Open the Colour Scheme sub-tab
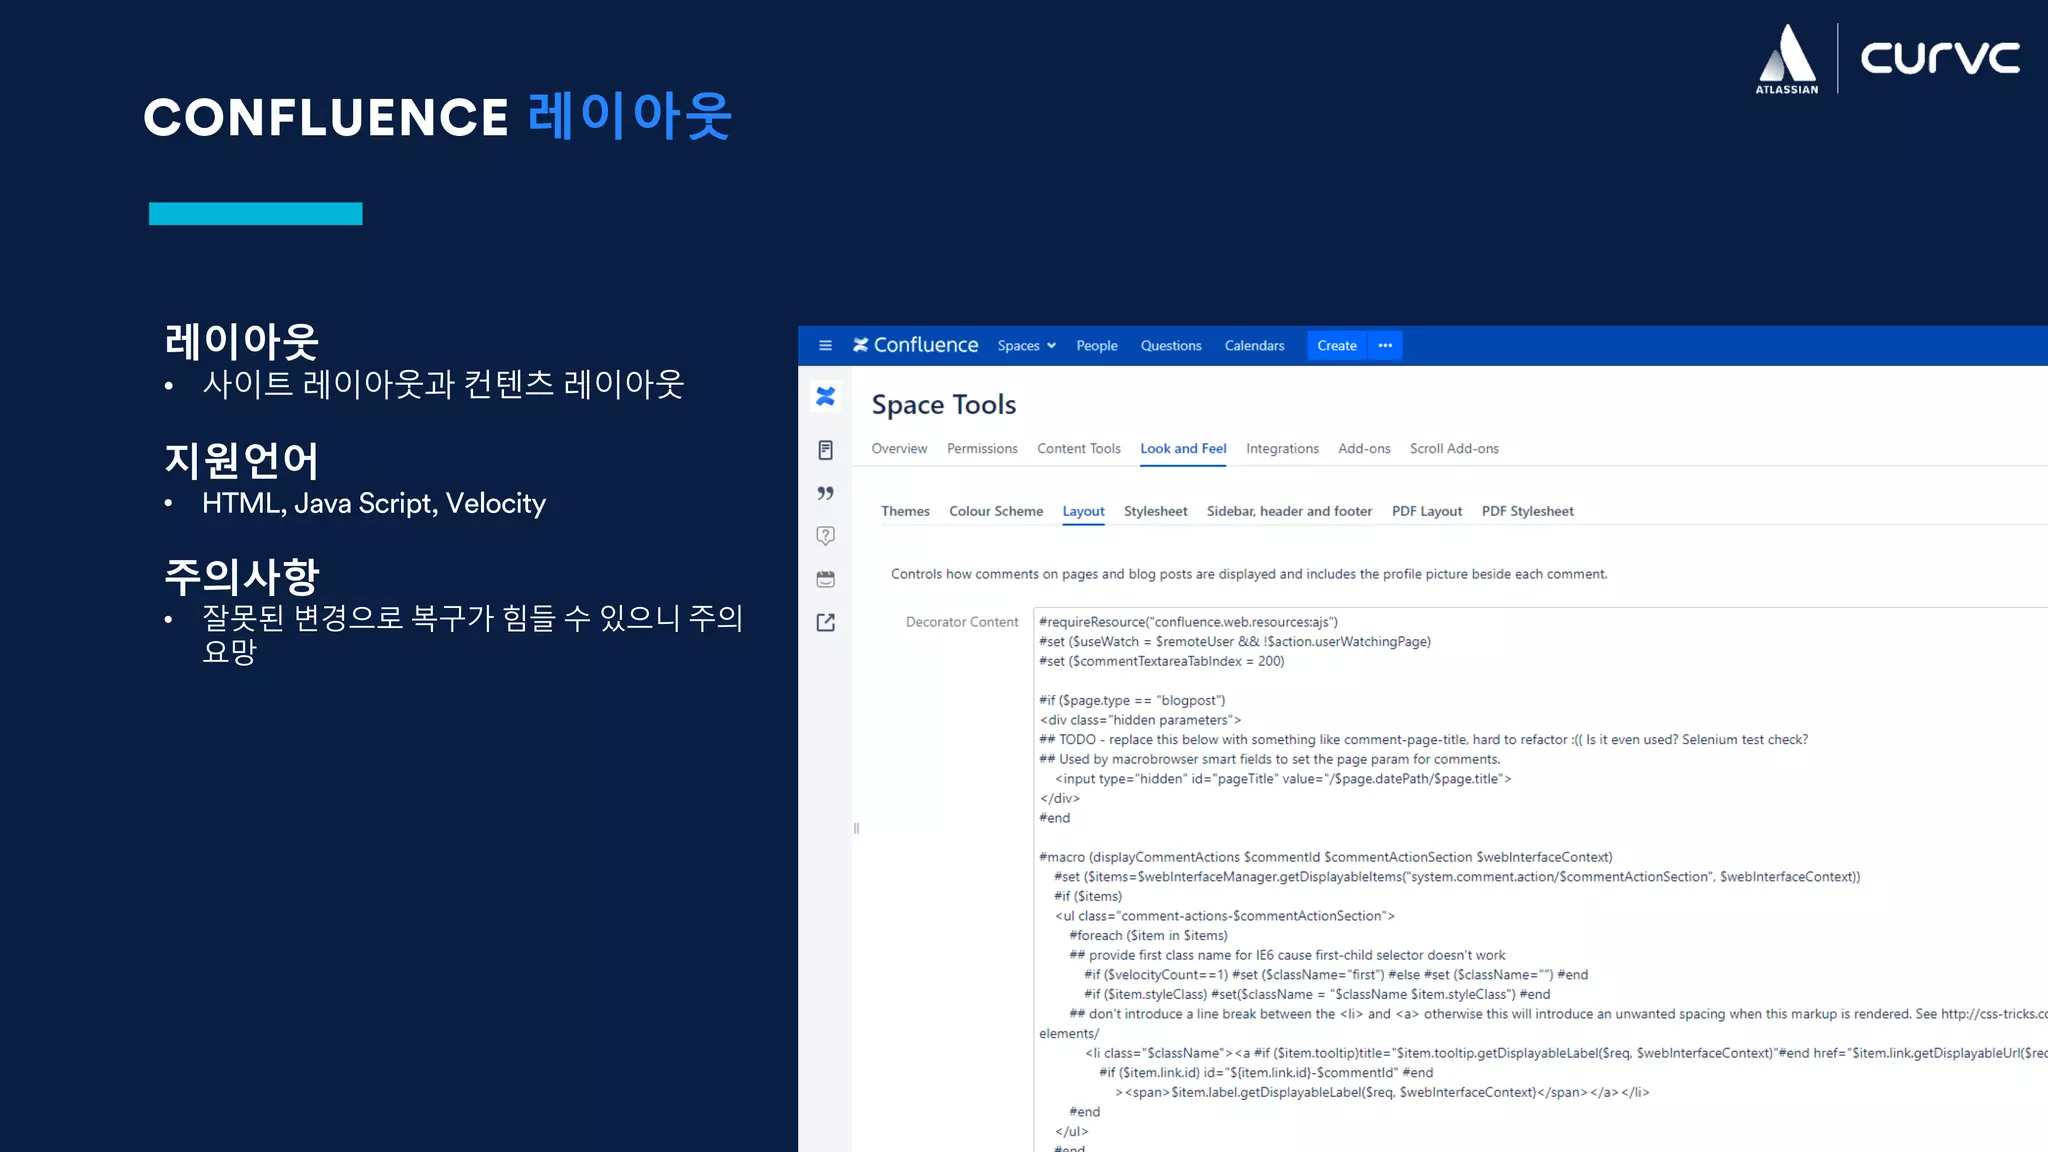The image size is (2048, 1152). click(x=996, y=511)
